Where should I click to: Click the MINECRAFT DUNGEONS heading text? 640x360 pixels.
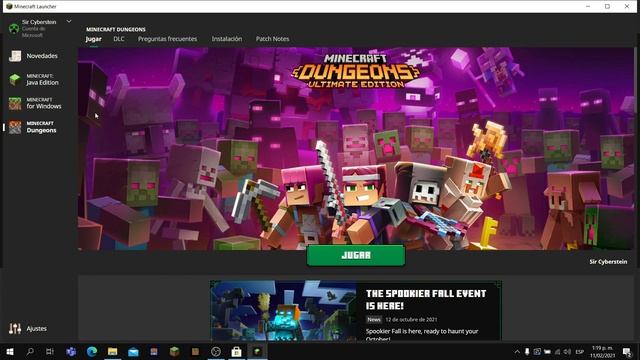tap(116, 29)
